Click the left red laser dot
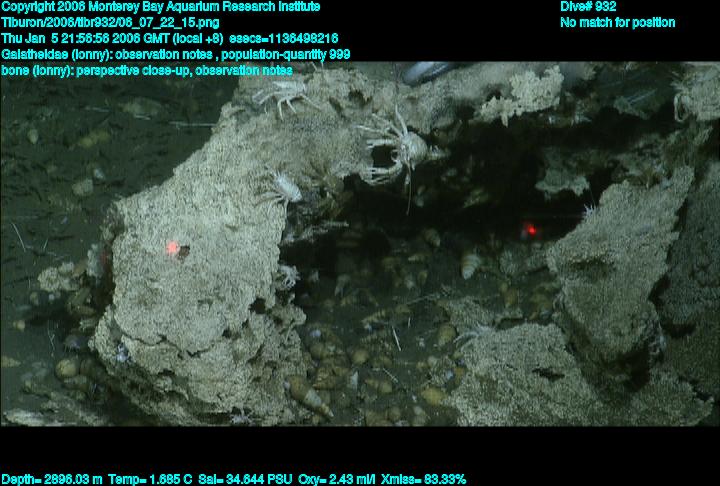 (x=173, y=246)
